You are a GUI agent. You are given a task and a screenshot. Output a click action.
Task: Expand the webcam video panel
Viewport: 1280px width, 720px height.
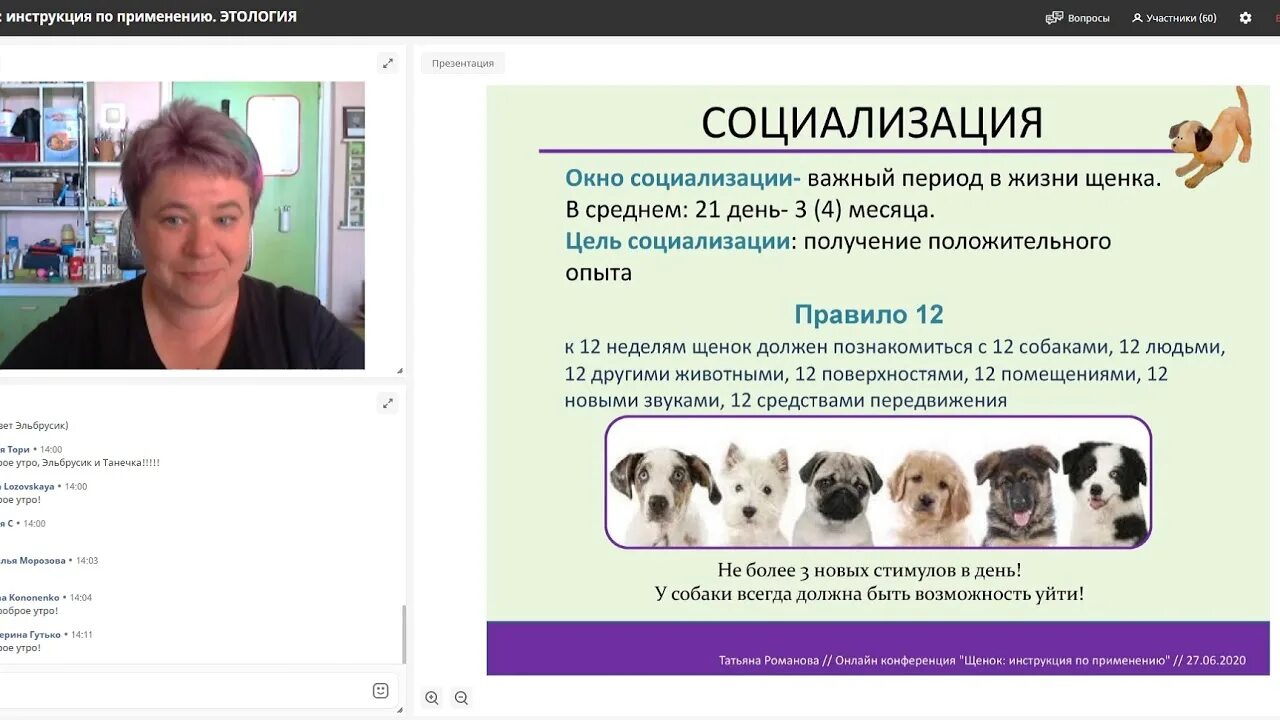tap(387, 63)
